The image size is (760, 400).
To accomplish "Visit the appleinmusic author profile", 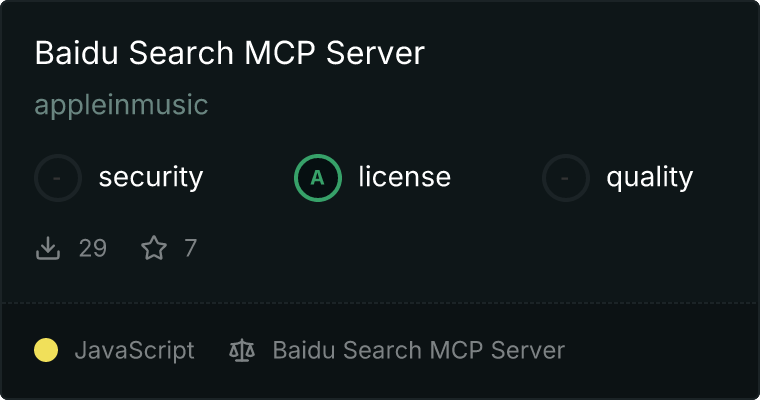I will coord(121,105).
